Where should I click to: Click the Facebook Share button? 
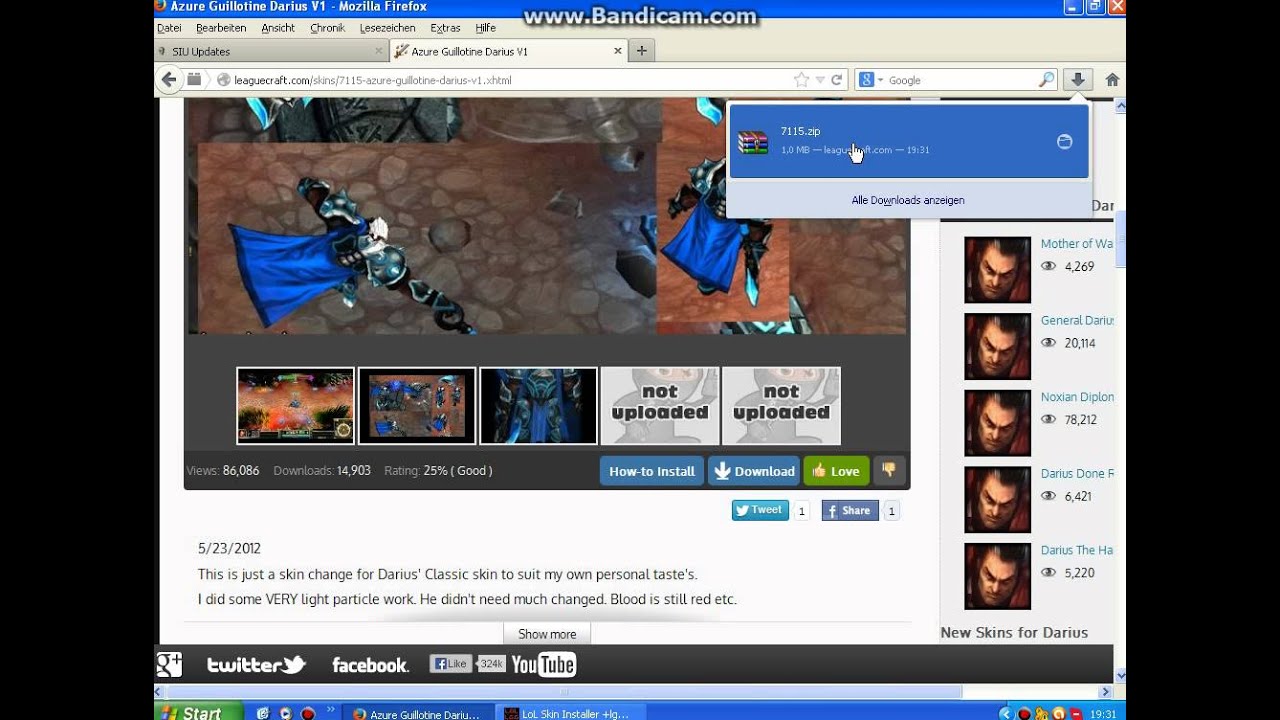pos(850,510)
